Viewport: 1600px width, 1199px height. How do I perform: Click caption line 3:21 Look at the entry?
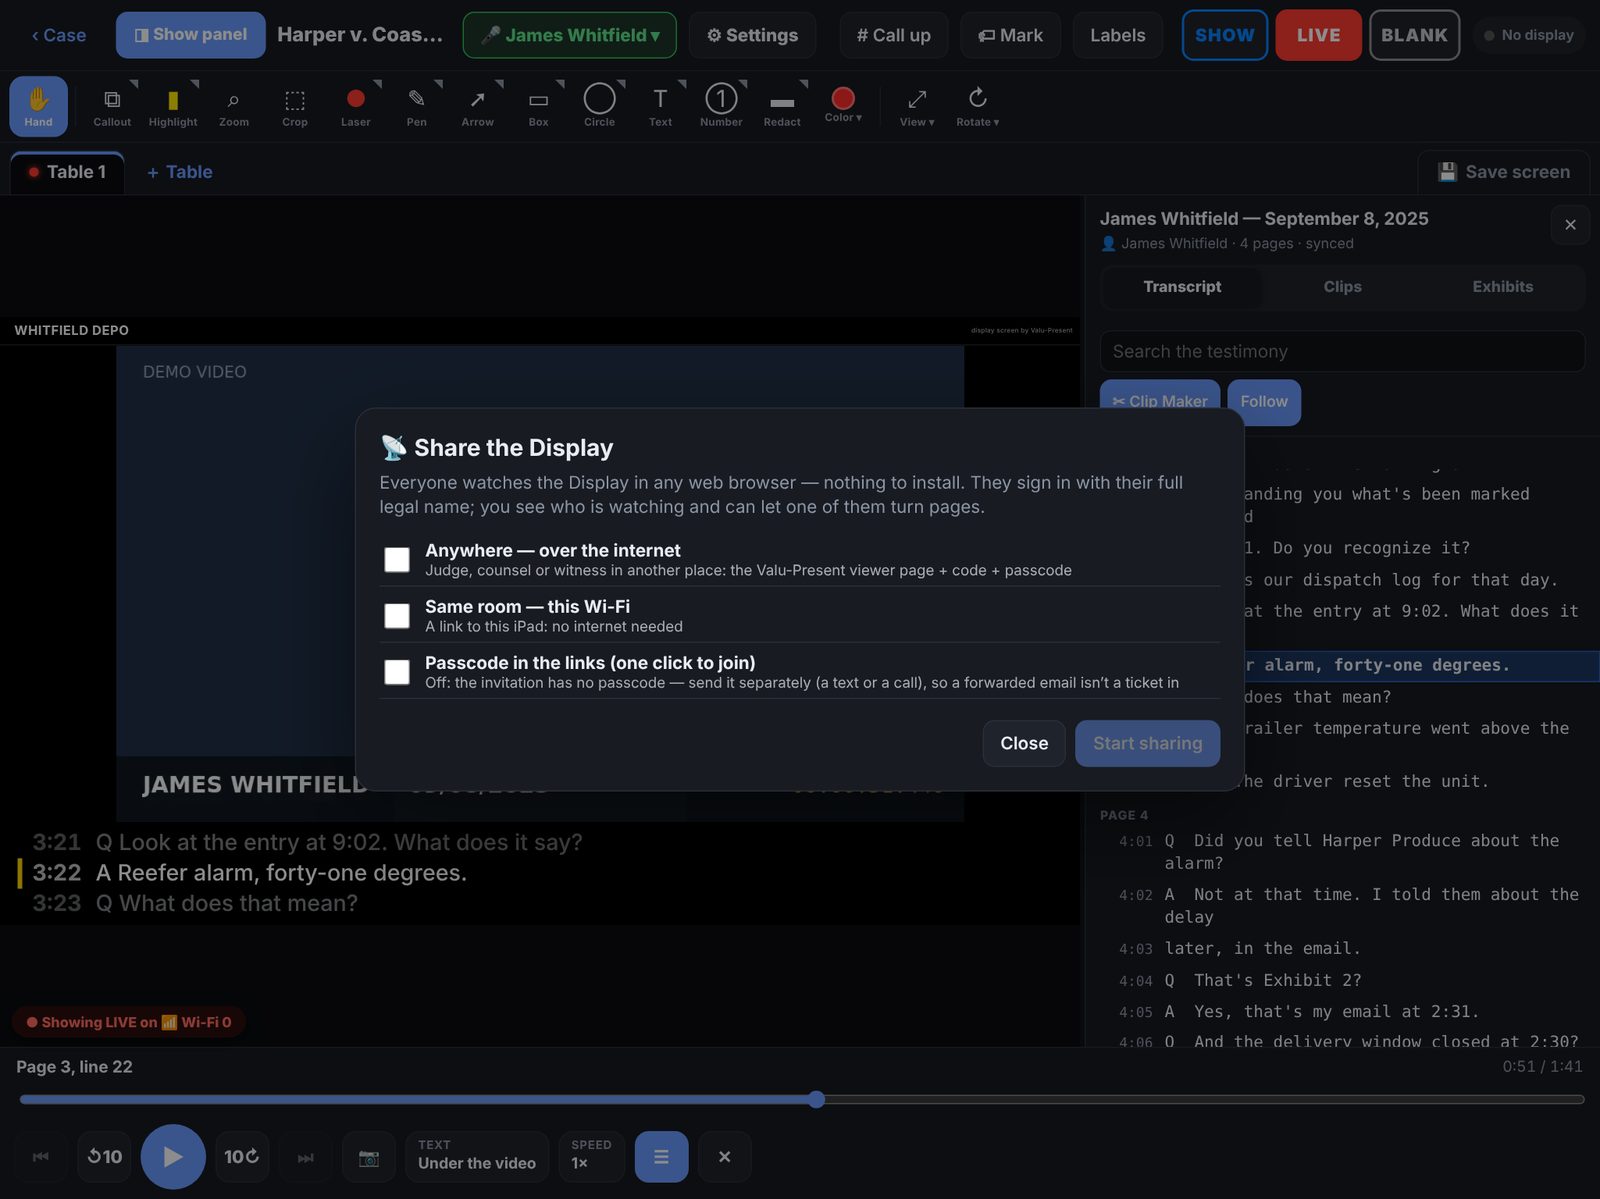[307, 842]
